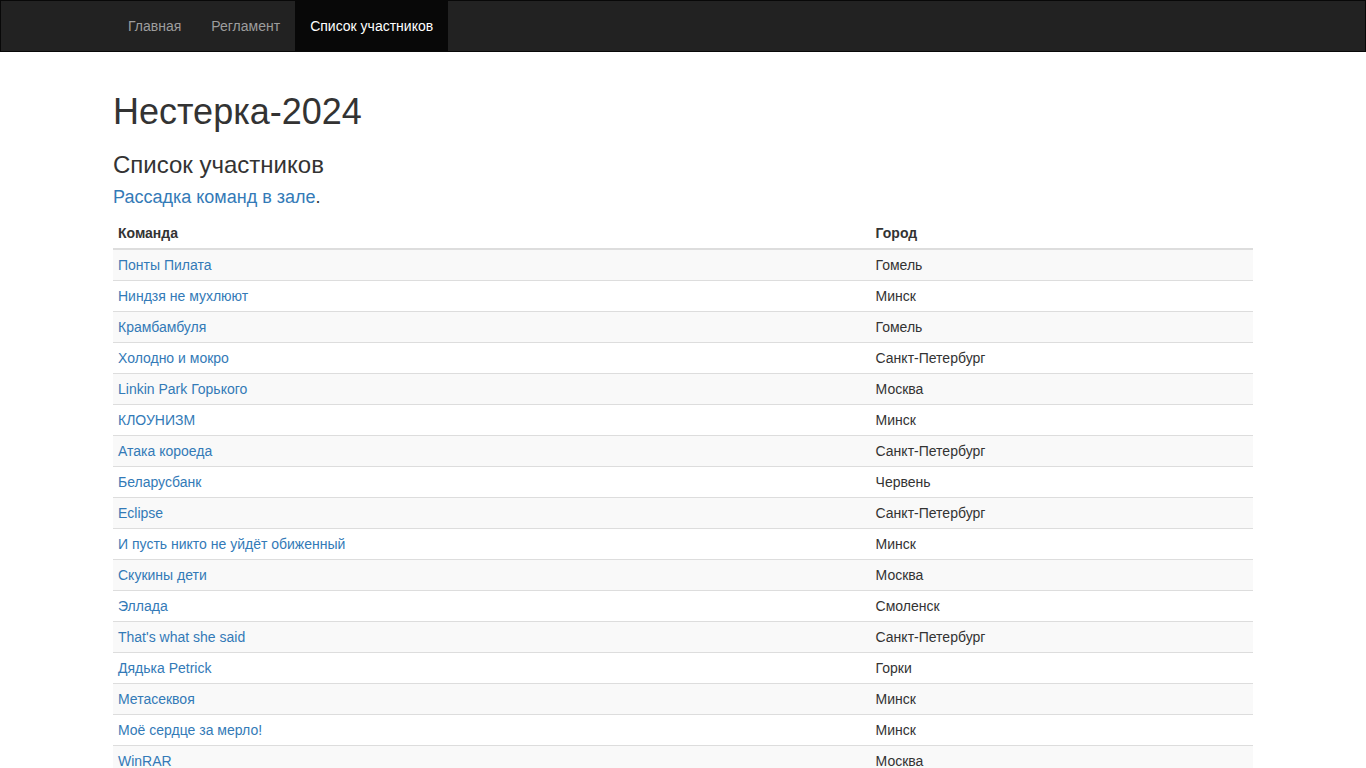Click Минск in Ниндзя не мухлюют row
Image resolution: width=1366 pixels, height=768 pixels.
point(896,296)
